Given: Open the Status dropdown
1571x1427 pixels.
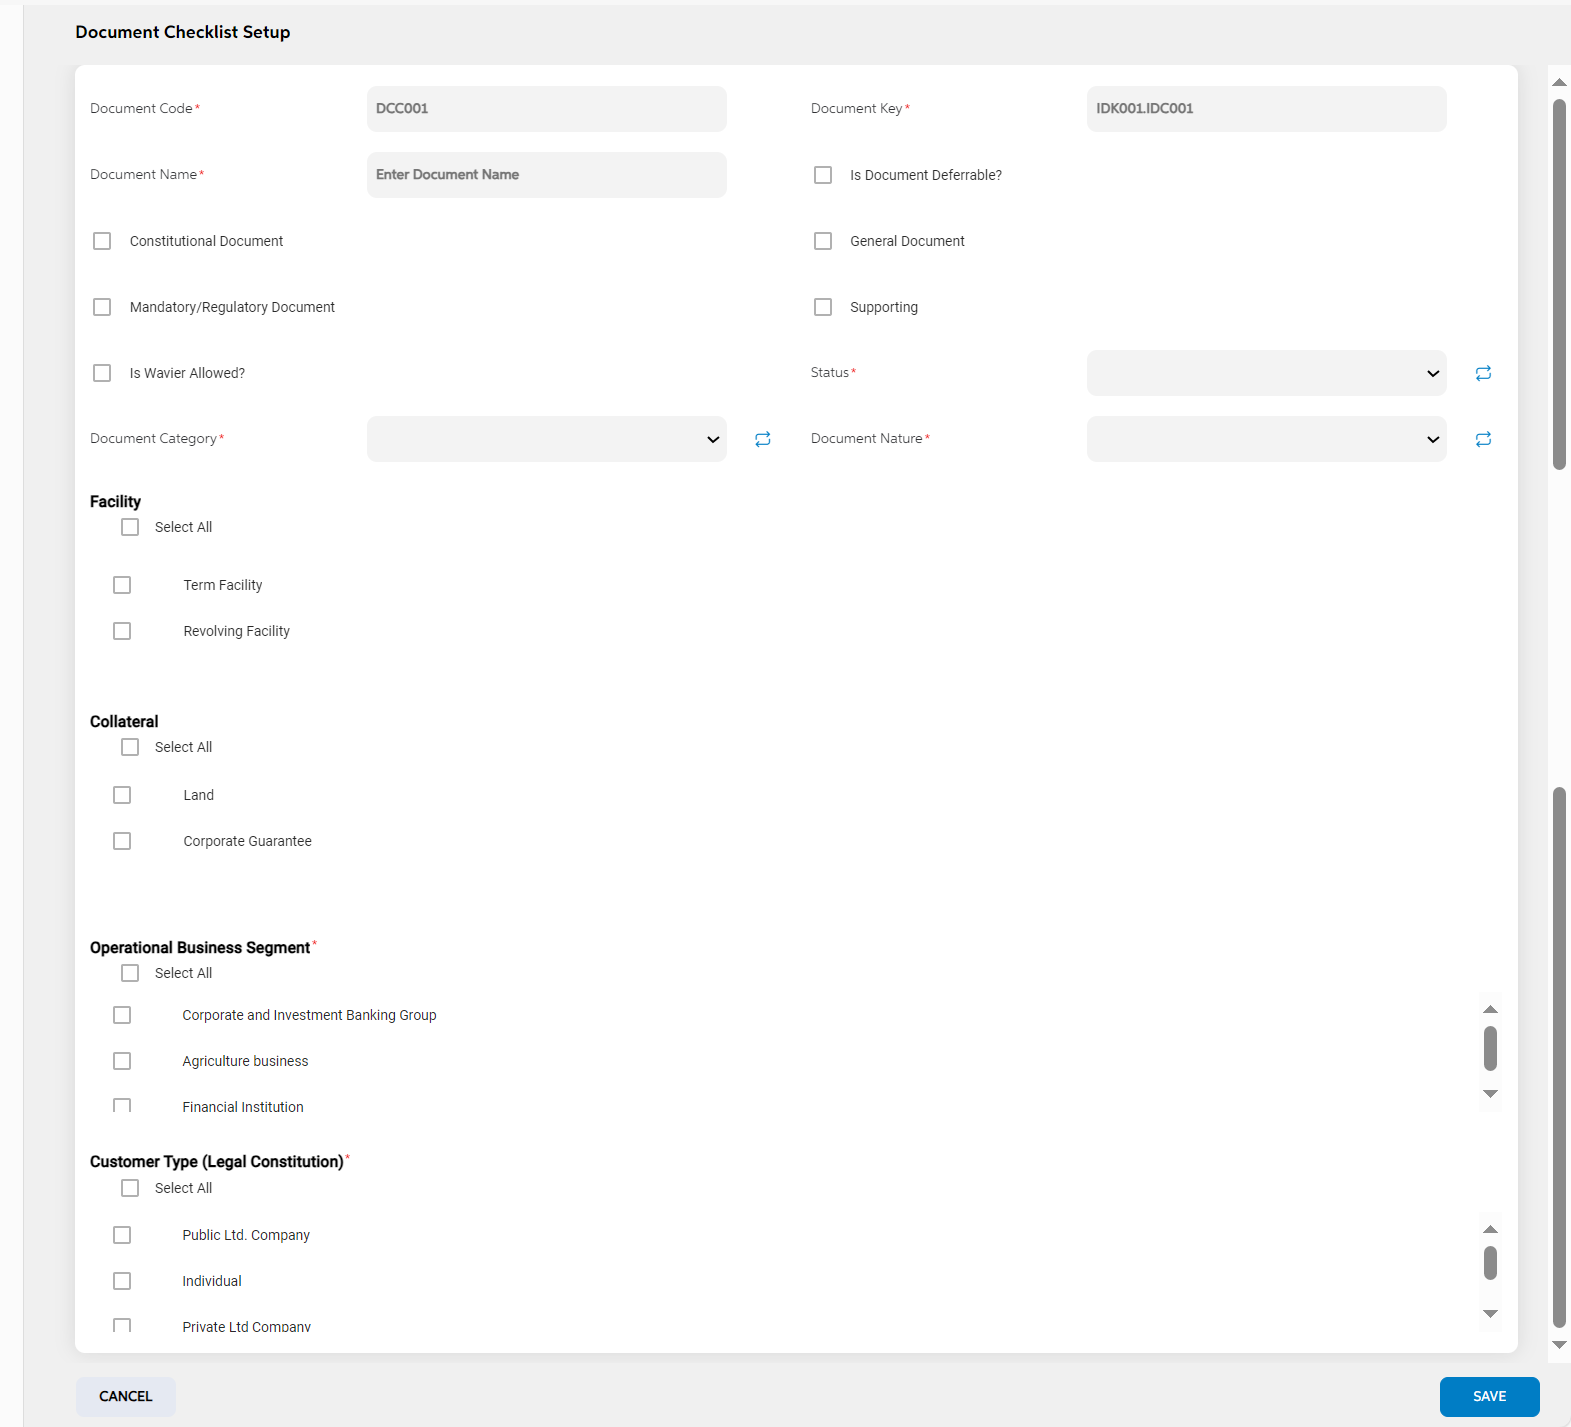Looking at the screenshot, I should [x=1266, y=373].
